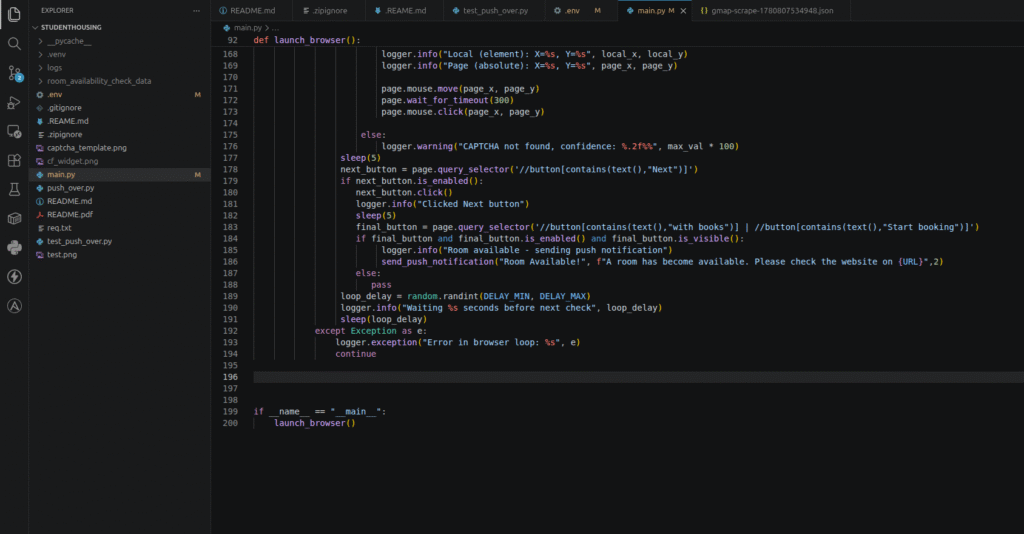
Task: Click the 'loop_delay = random.randint' line
Action: (465, 296)
